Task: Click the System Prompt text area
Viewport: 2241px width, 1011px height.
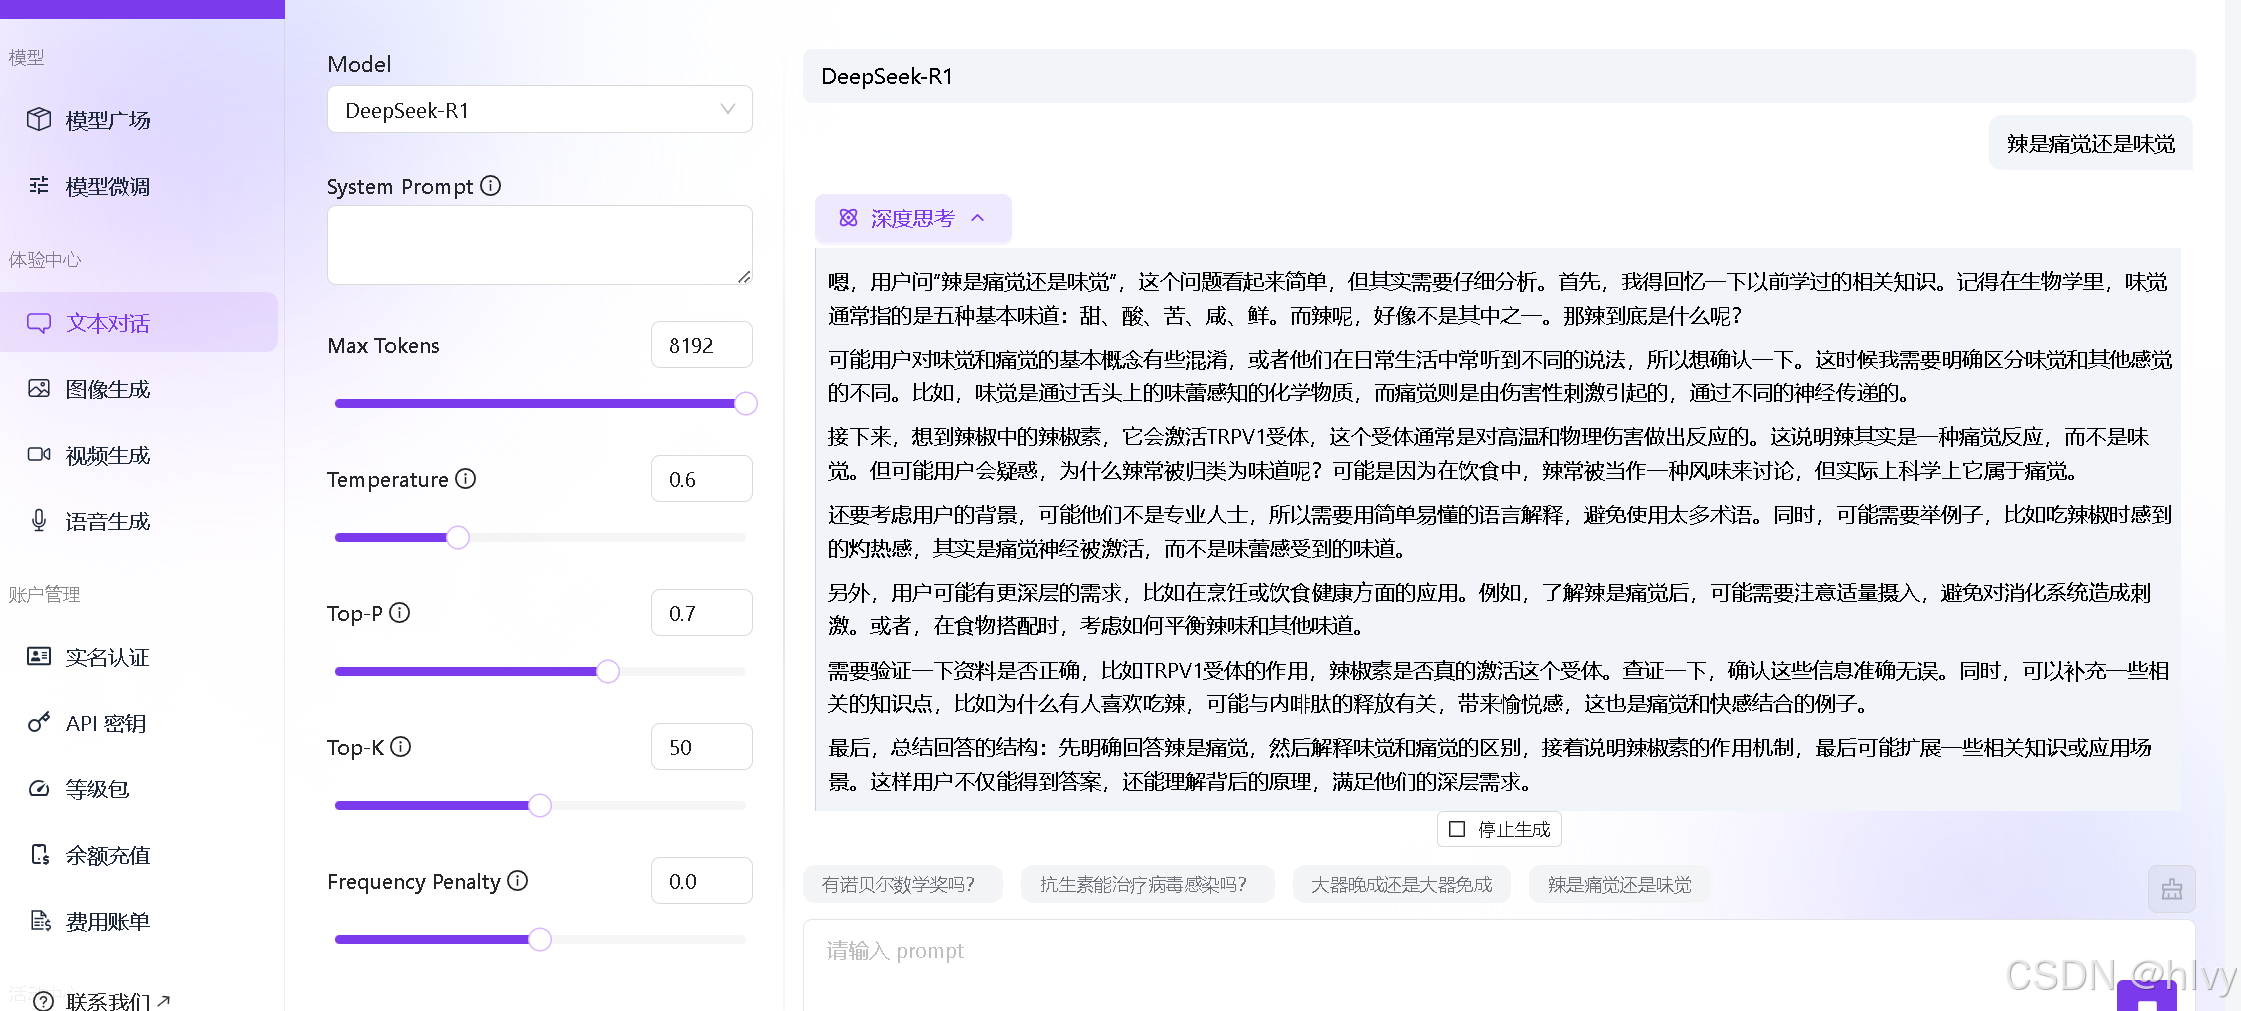Action: [x=539, y=245]
